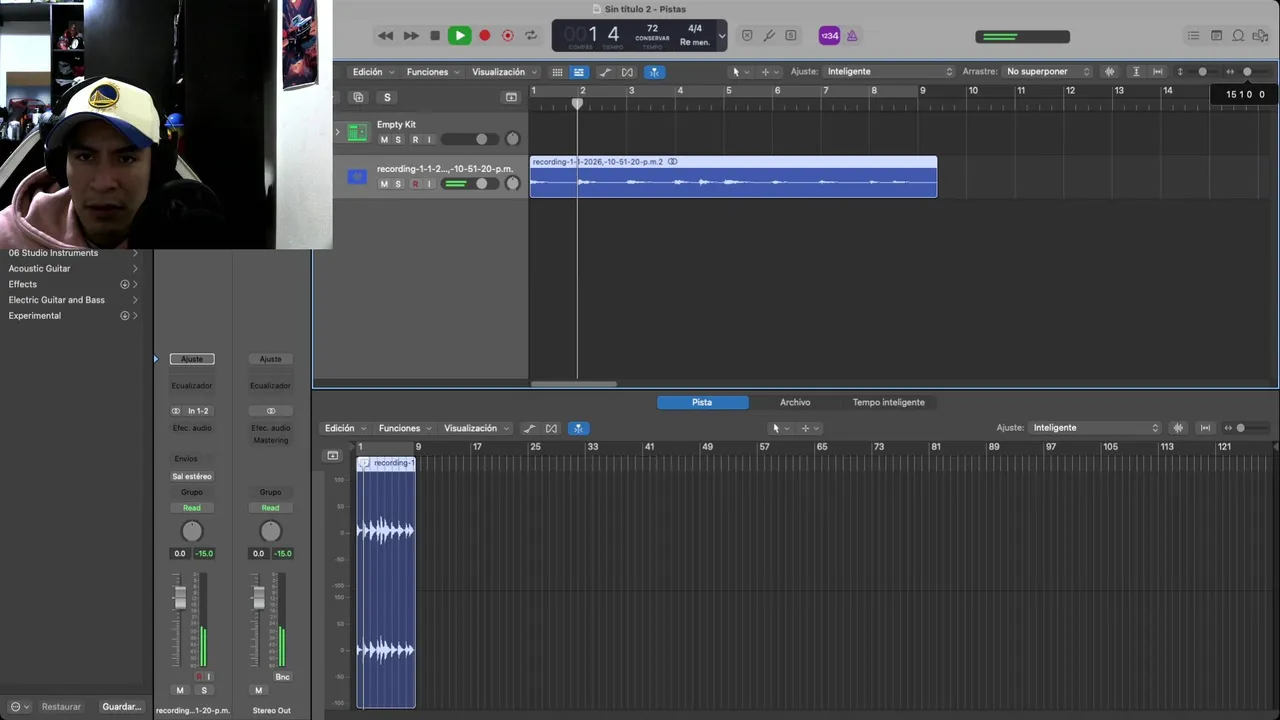Toggle Cycle mode in the transport

click(x=531, y=36)
